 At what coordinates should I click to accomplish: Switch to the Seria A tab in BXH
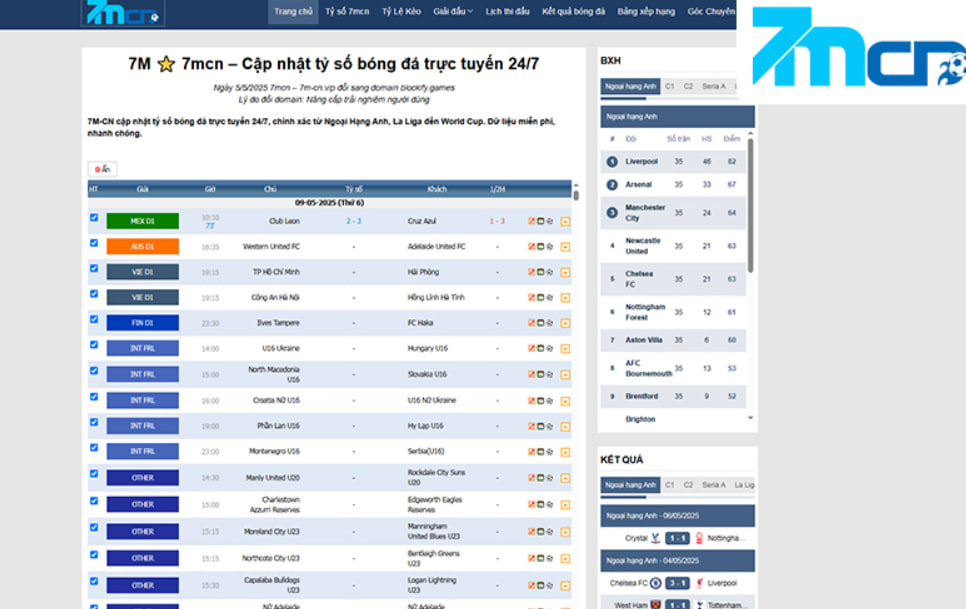(713, 87)
